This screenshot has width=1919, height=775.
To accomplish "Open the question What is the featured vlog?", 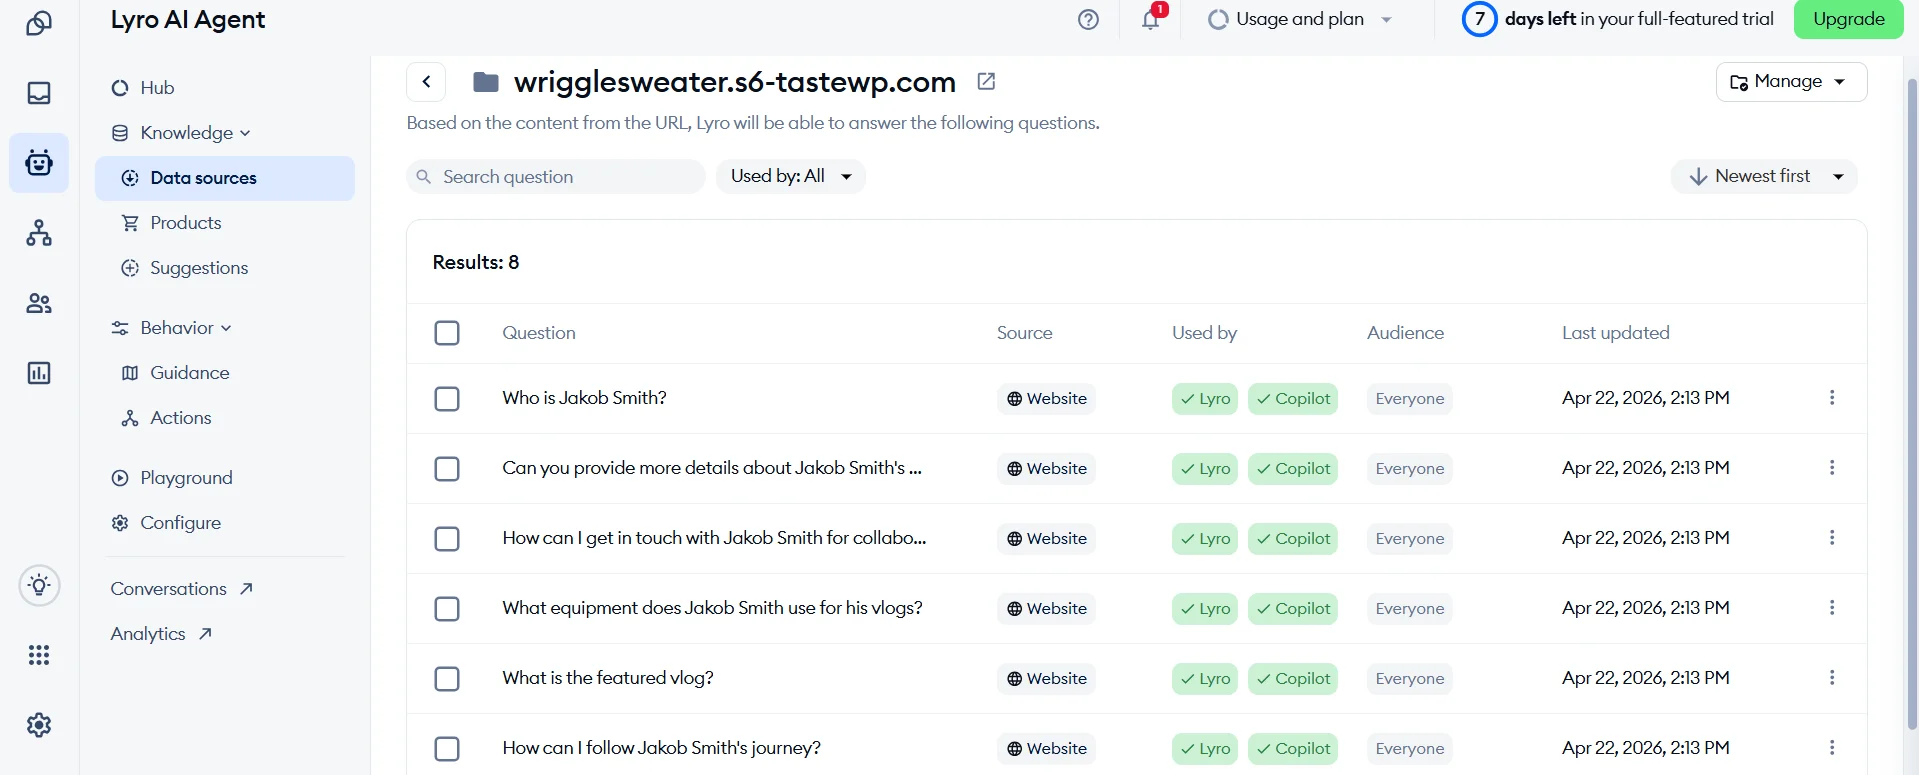I will pos(608,678).
